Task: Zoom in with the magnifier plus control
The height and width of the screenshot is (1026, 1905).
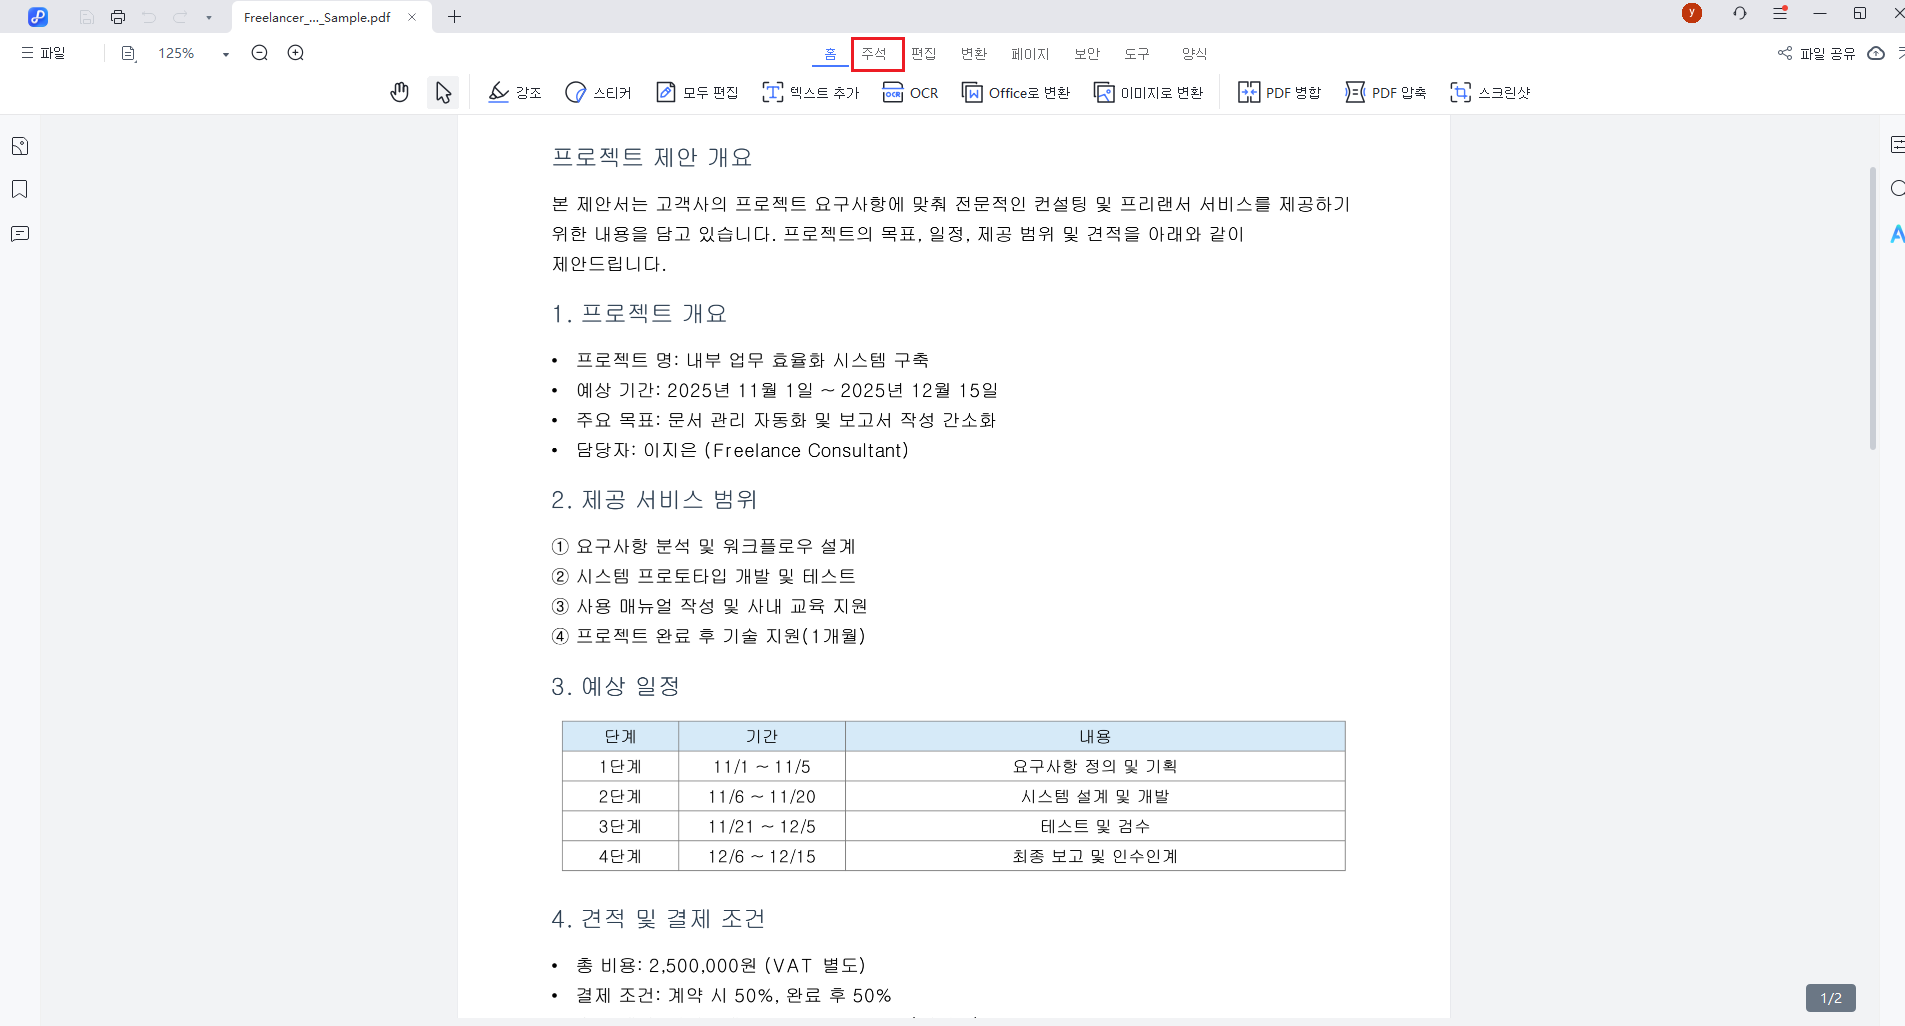Action: coord(295,53)
